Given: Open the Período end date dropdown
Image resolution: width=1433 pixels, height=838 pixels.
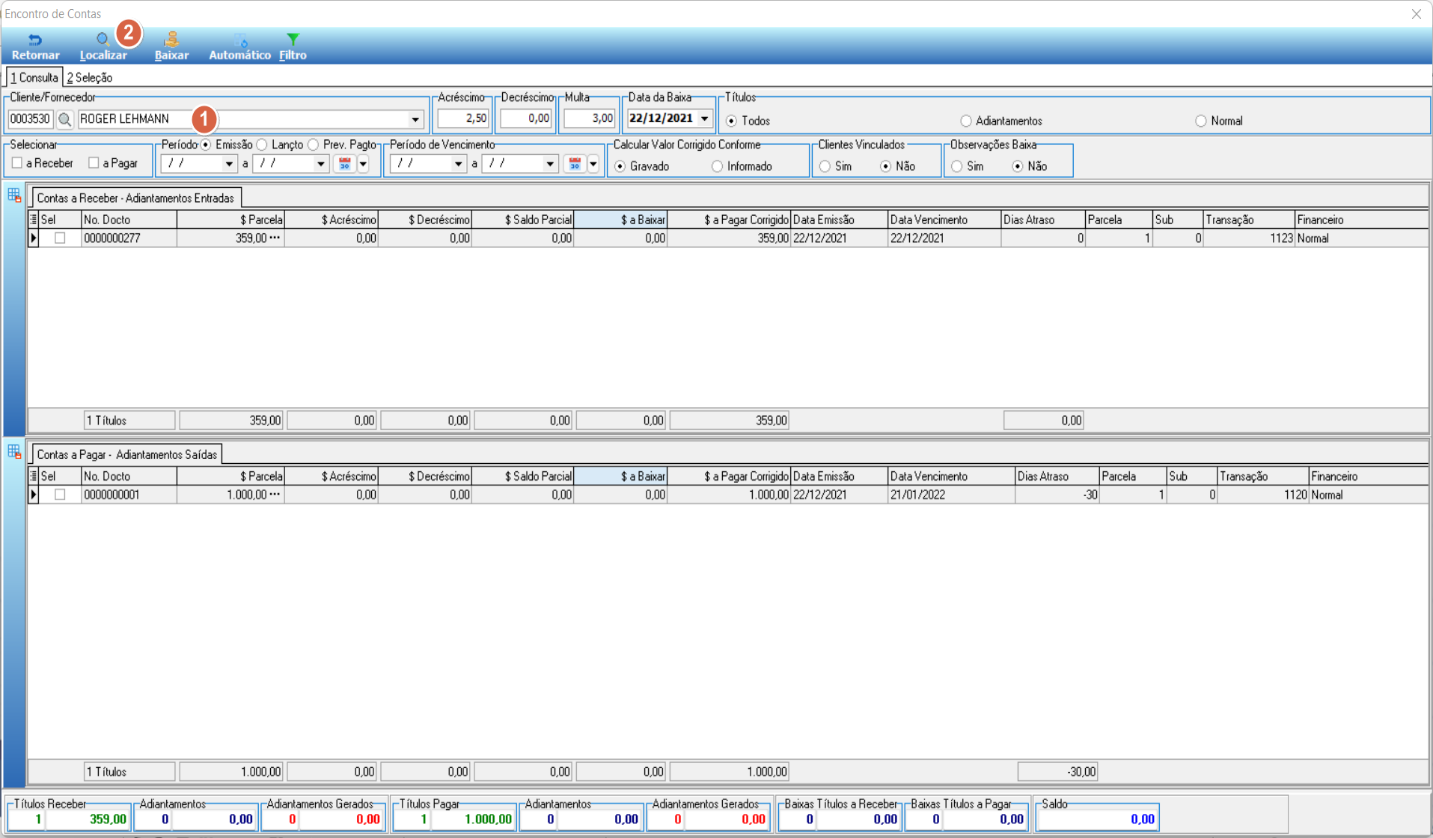Looking at the screenshot, I should [x=321, y=164].
